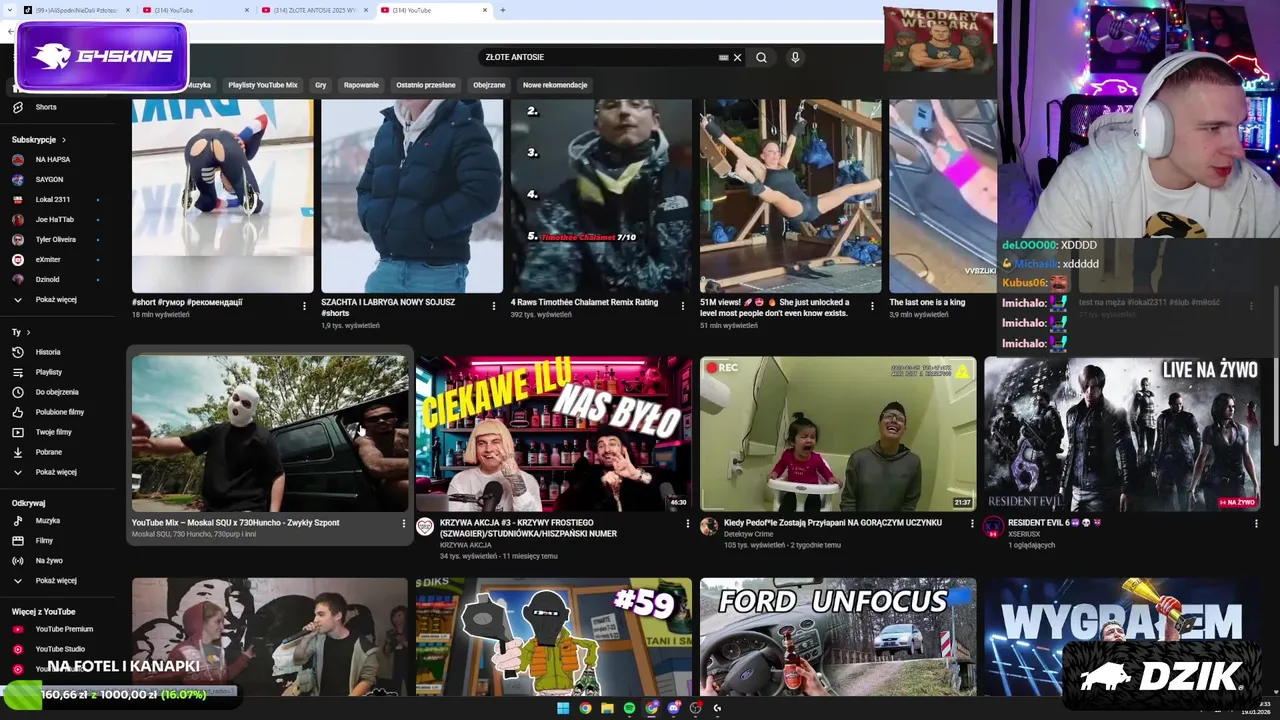Open options for Kiedy Pedofile video

[x=972, y=523]
